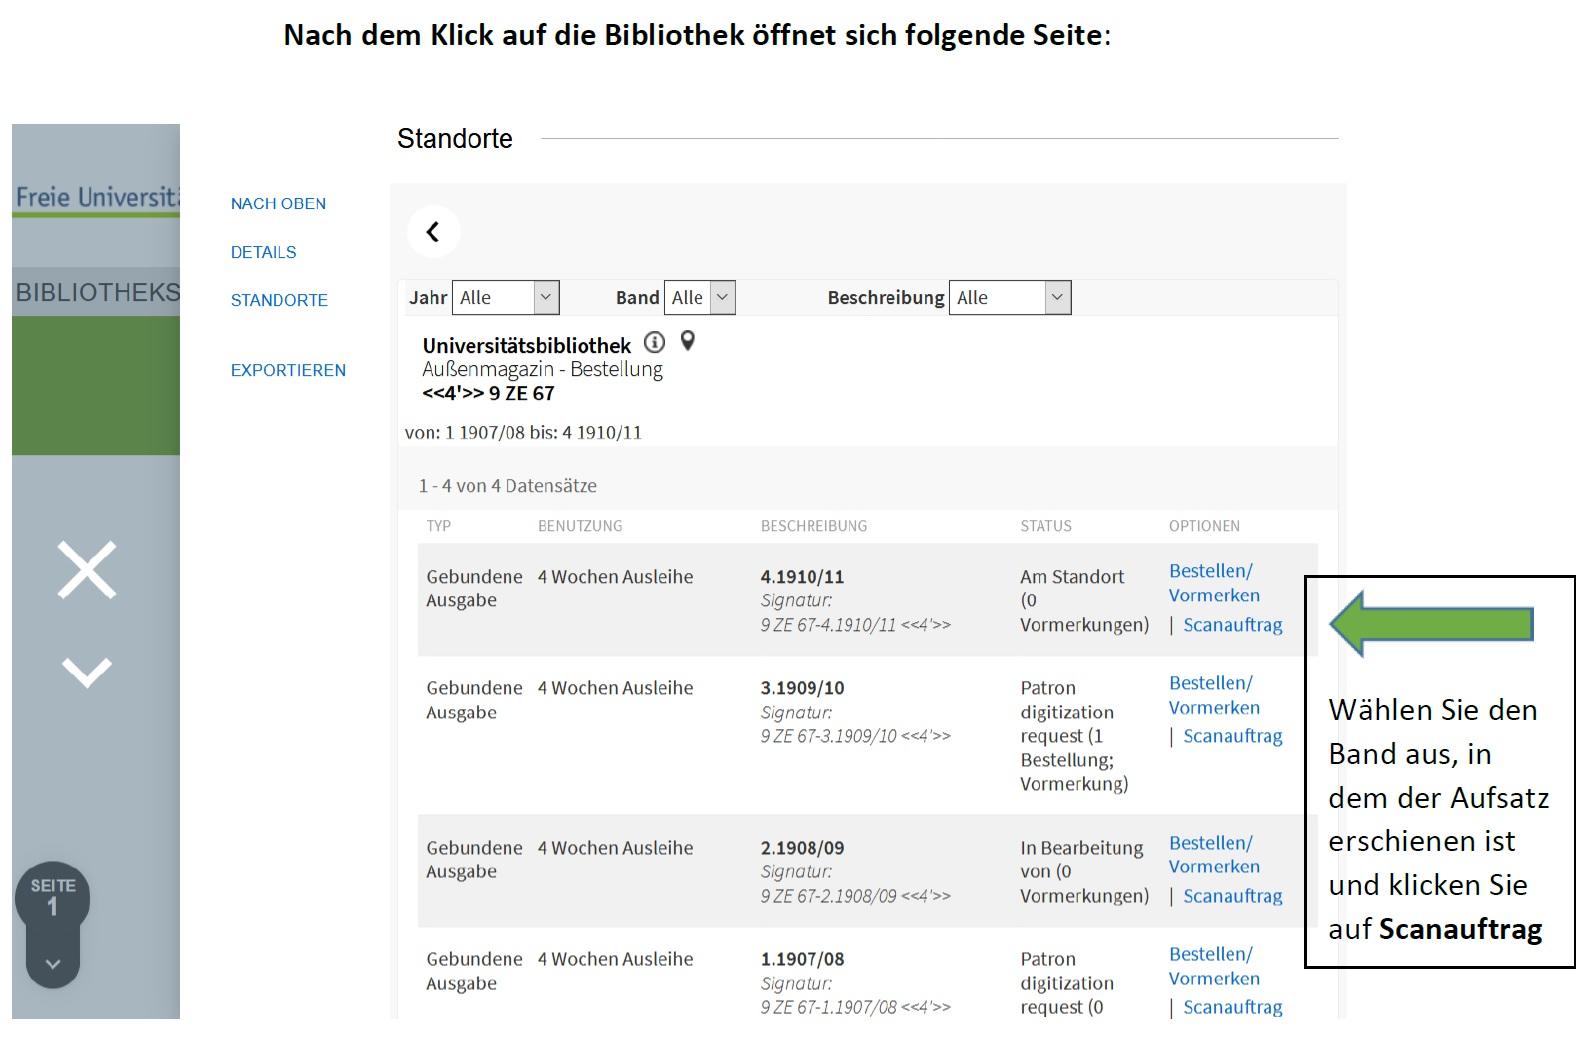Screen dimensions: 1576x1064
Task: Click Bestellen/Vormerken for volume 4.1910/11
Action: click(1213, 583)
